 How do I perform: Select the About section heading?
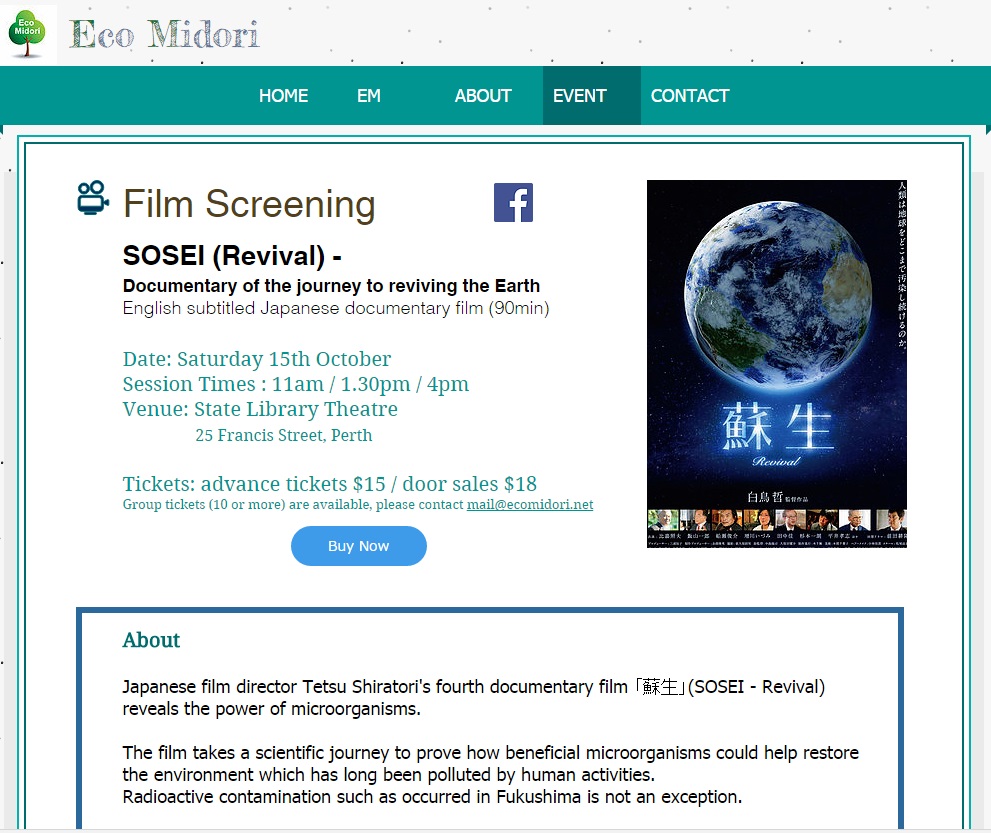tap(150, 640)
